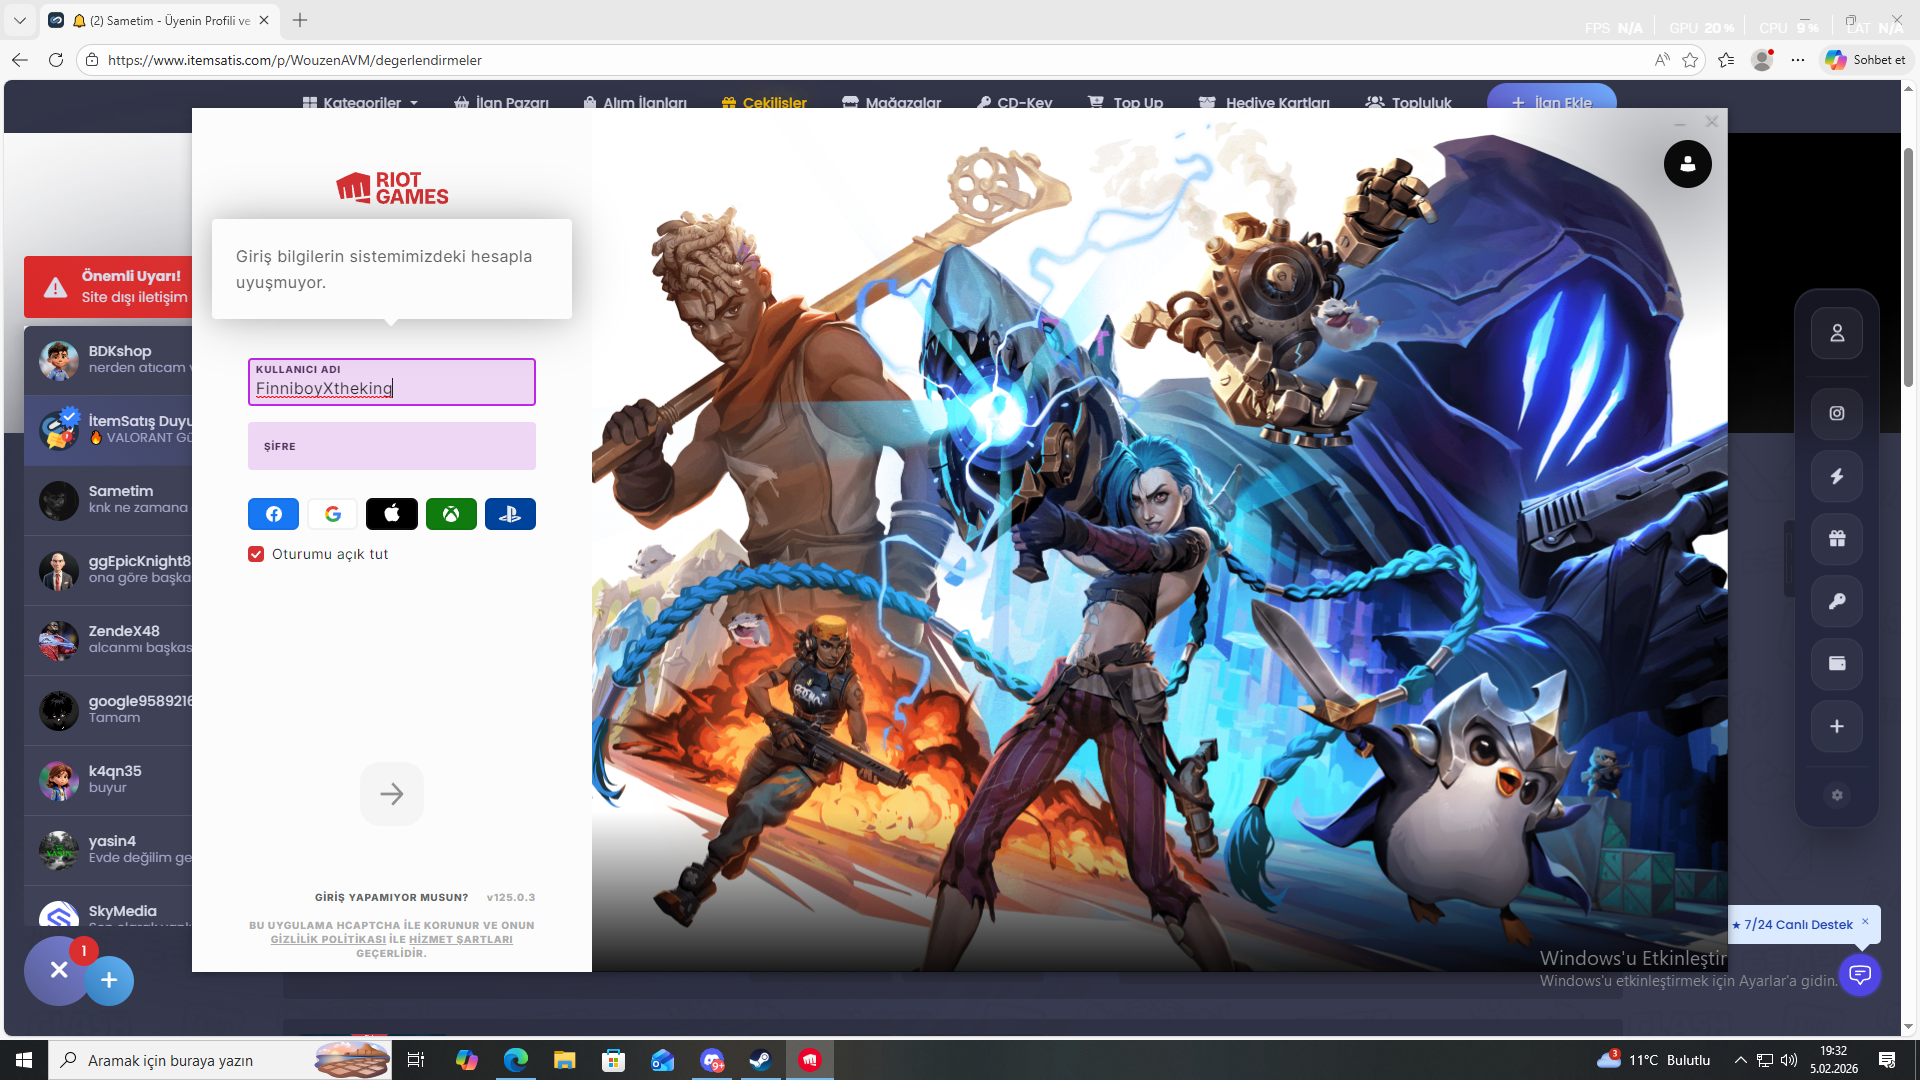Close the chat panel with X bubble
1920x1080 pixels.
[59, 970]
